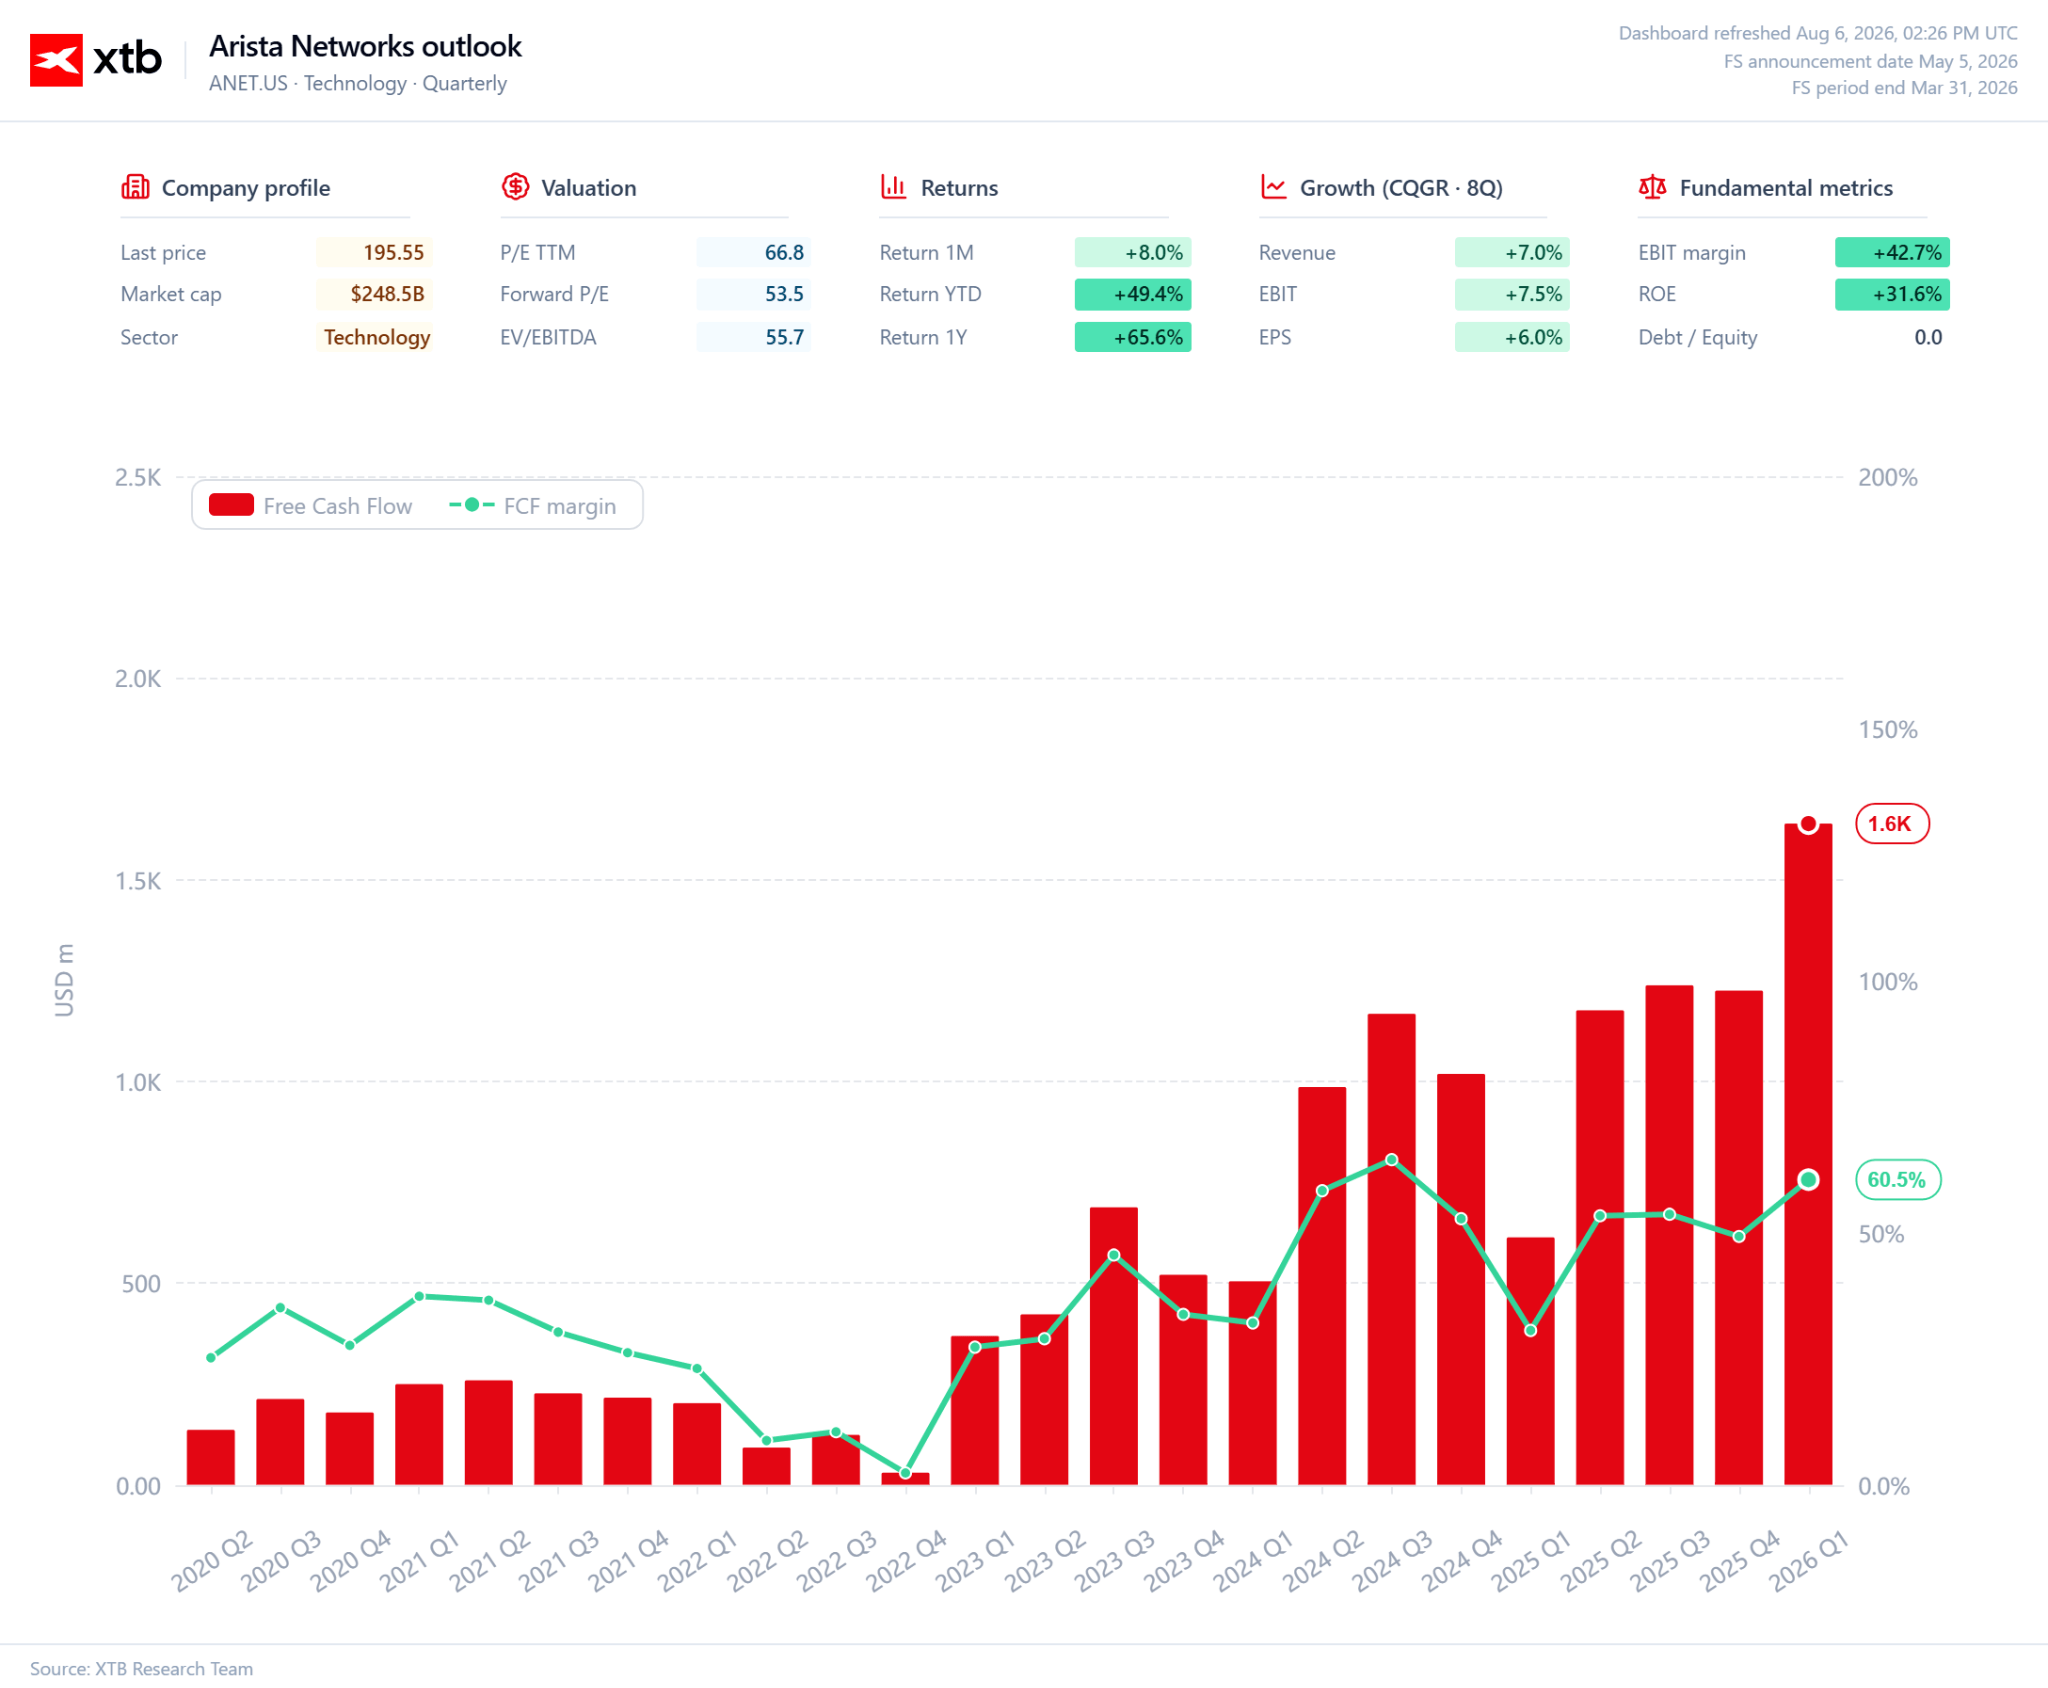Click the ANET.US · Technology · Quarterly subtitle
Viewport: 2048px width, 1688px height.
[x=358, y=83]
